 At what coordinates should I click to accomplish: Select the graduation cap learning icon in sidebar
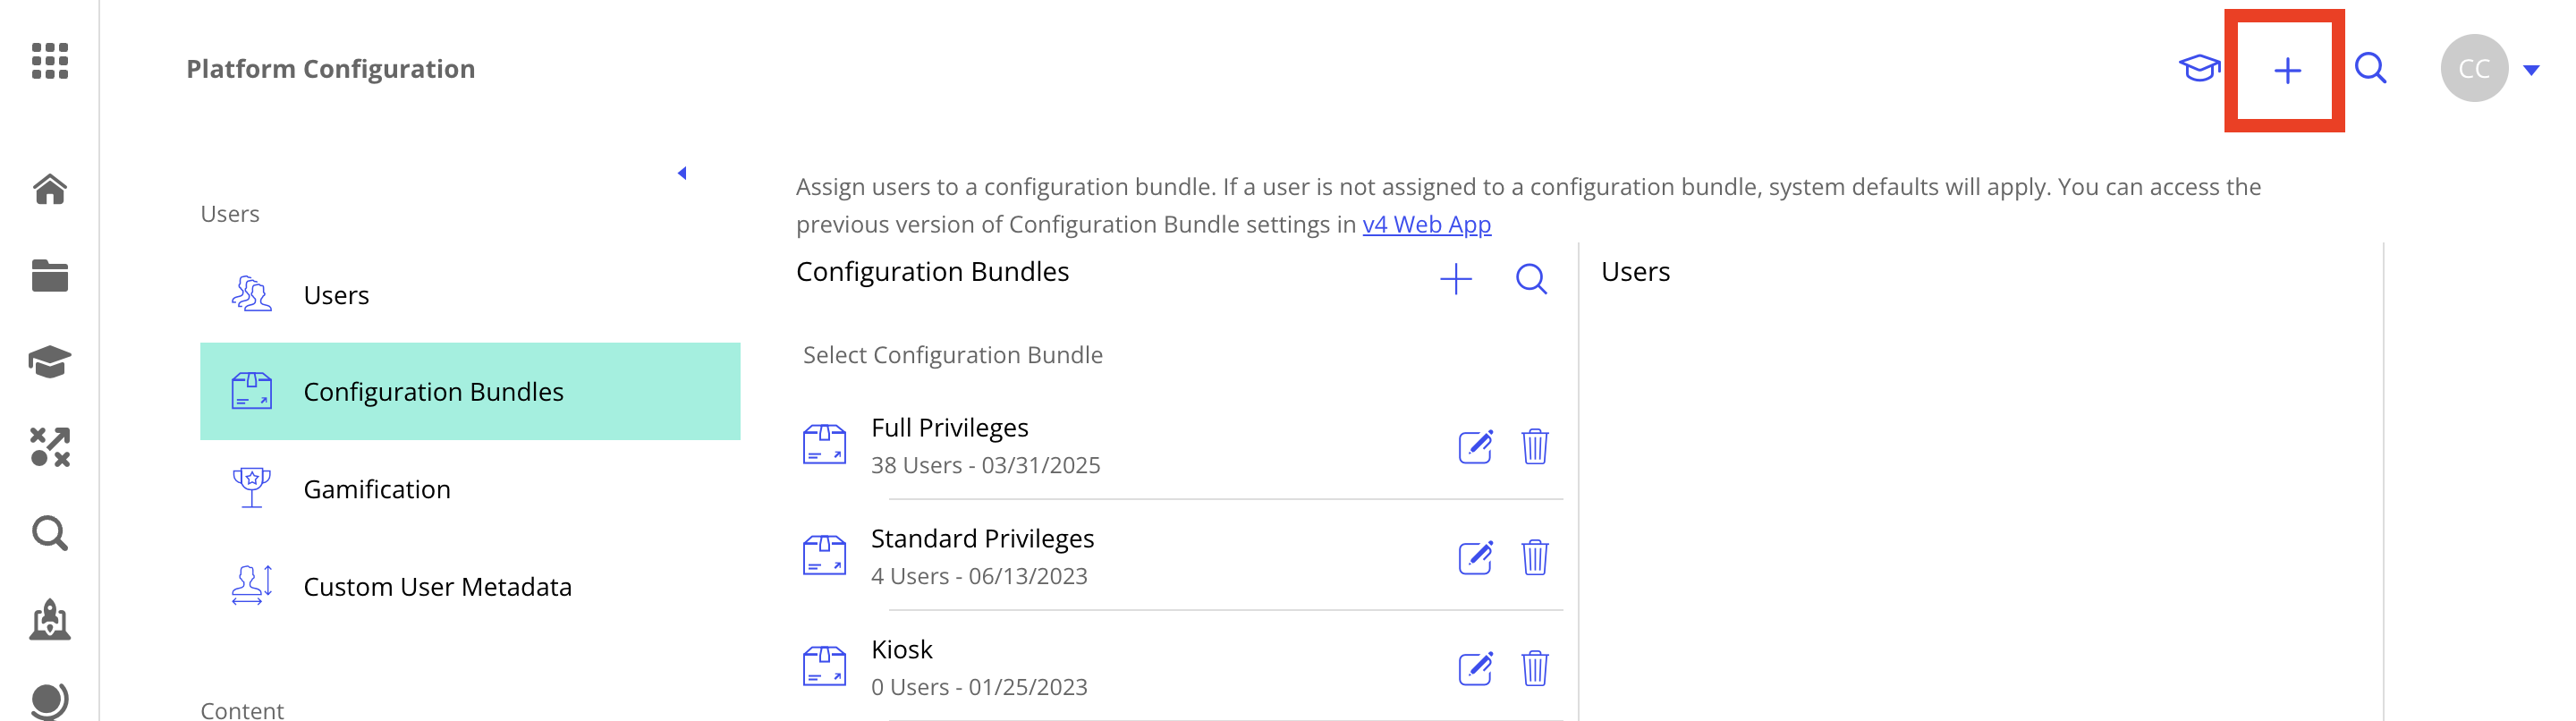(x=51, y=362)
